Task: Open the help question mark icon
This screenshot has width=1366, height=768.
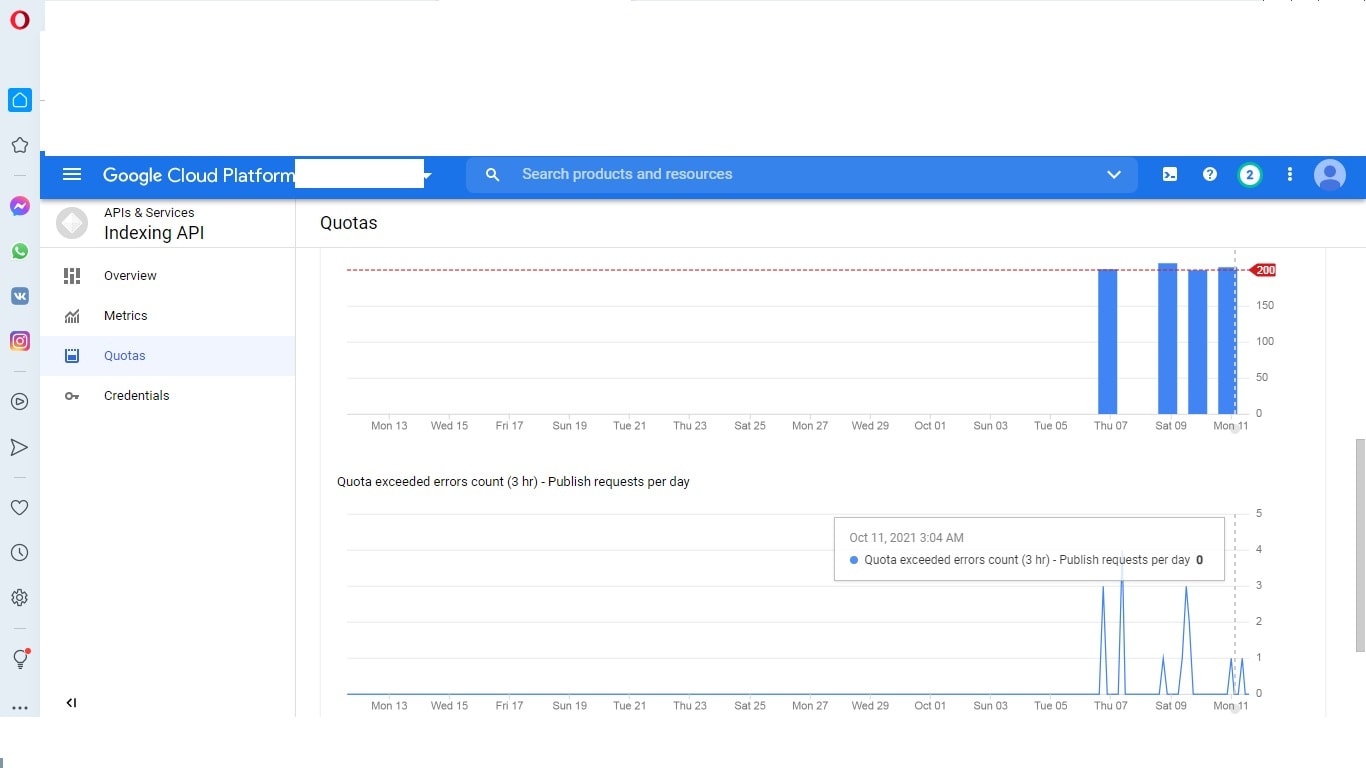Action: [x=1210, y=174]
